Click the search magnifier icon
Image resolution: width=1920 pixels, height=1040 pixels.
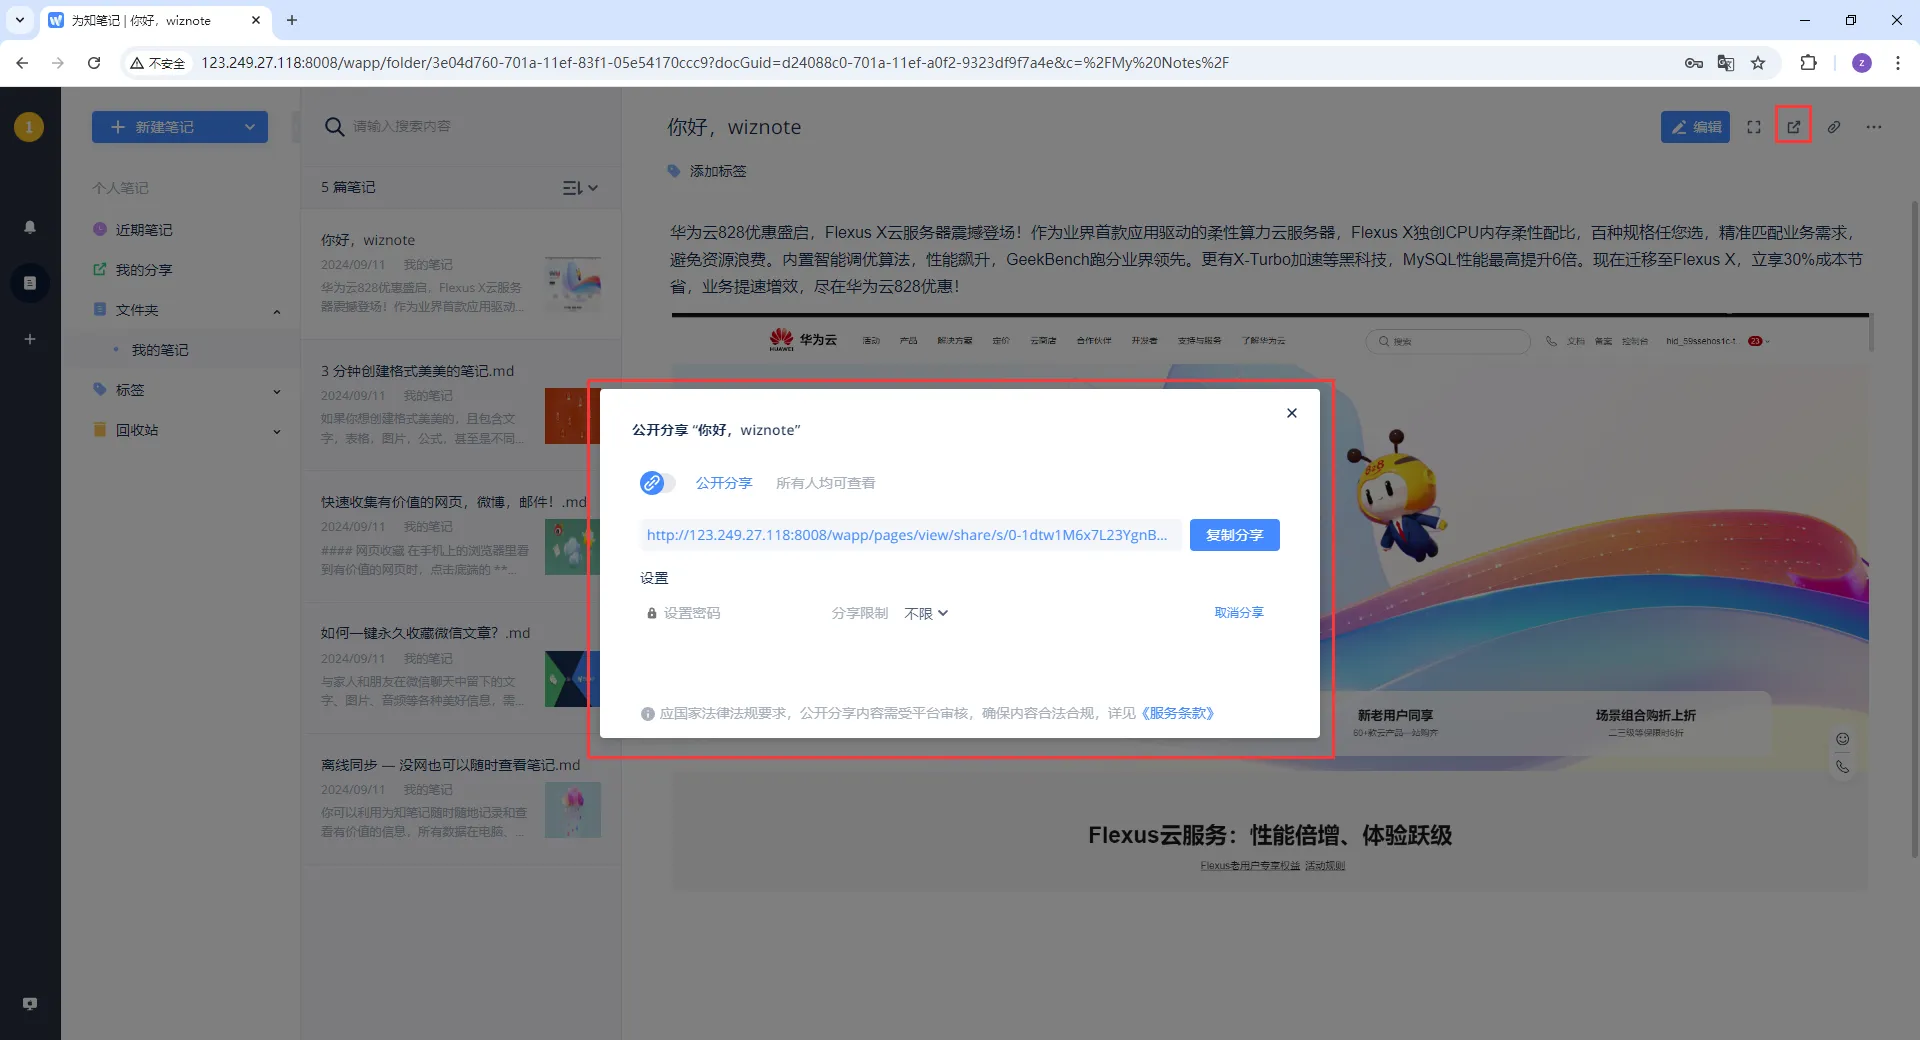click(x=335, y=127)
